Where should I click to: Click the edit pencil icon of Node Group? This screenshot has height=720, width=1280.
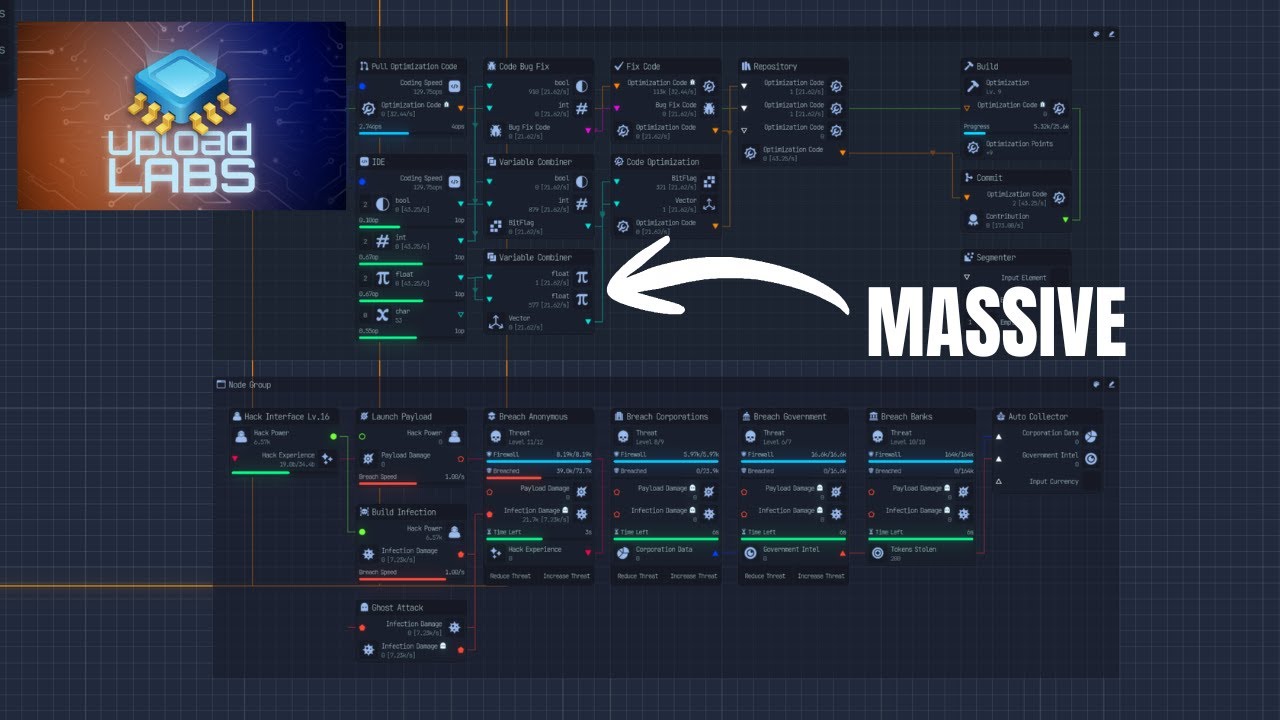pos(1111,384)
